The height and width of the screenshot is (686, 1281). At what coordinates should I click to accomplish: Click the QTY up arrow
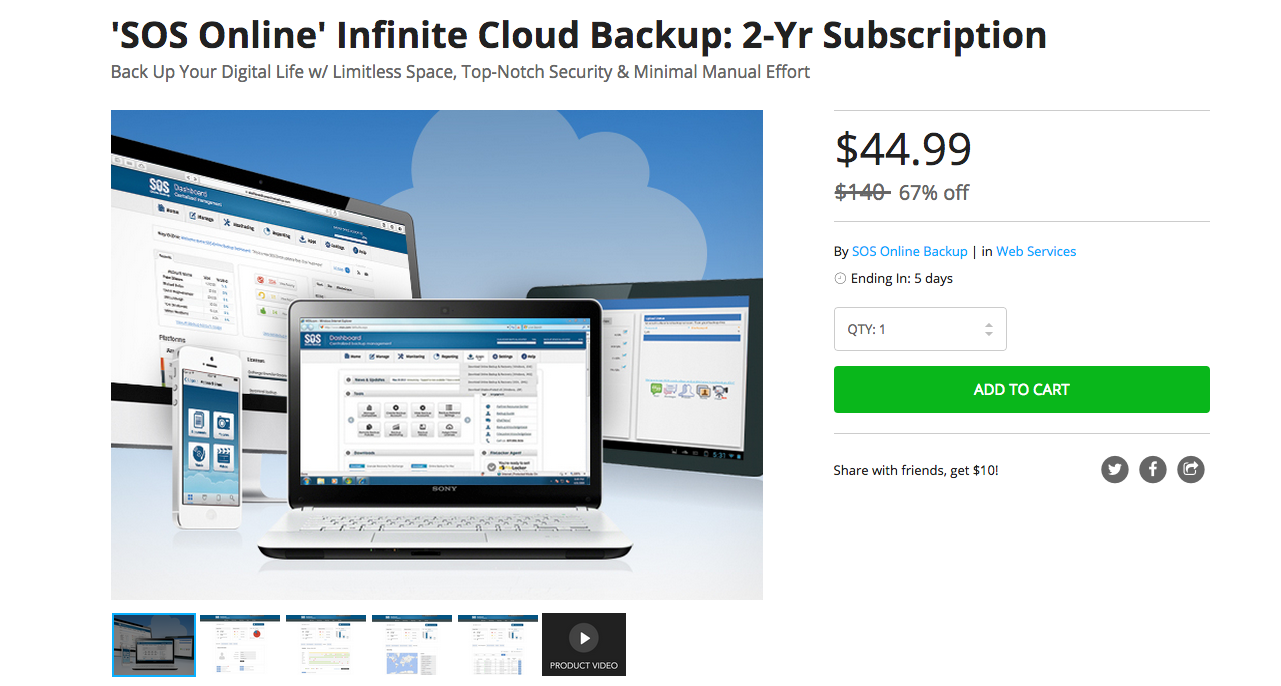989,324
